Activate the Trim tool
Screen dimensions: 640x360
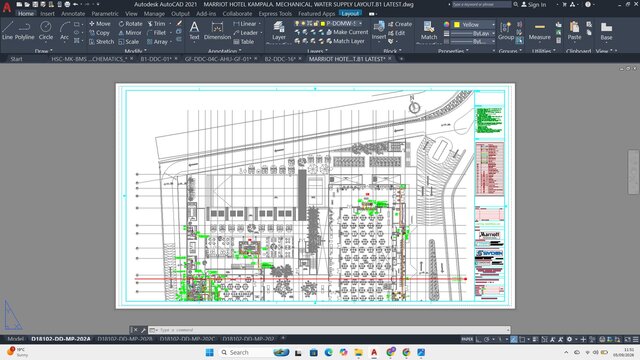[156, 24]
